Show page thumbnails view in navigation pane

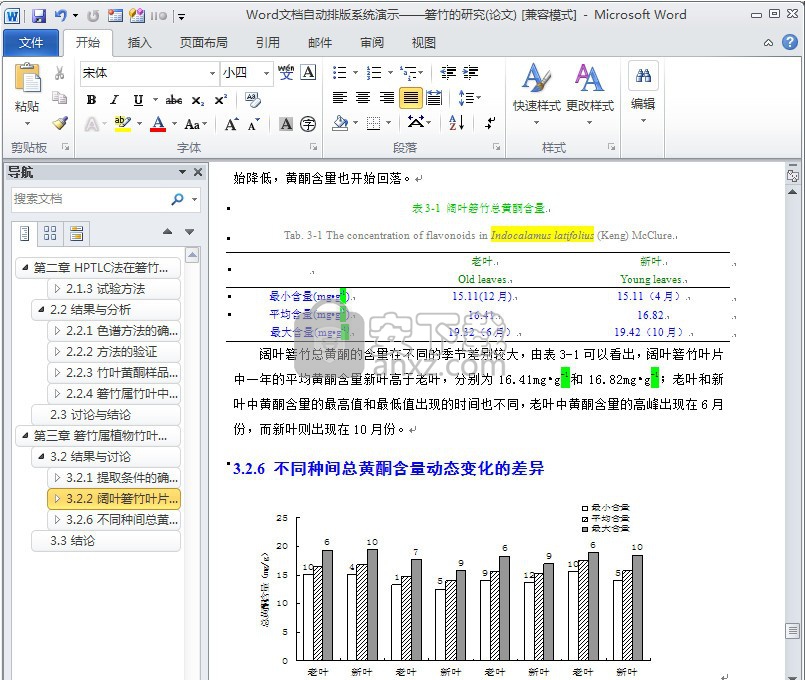[x=50, y=234]
